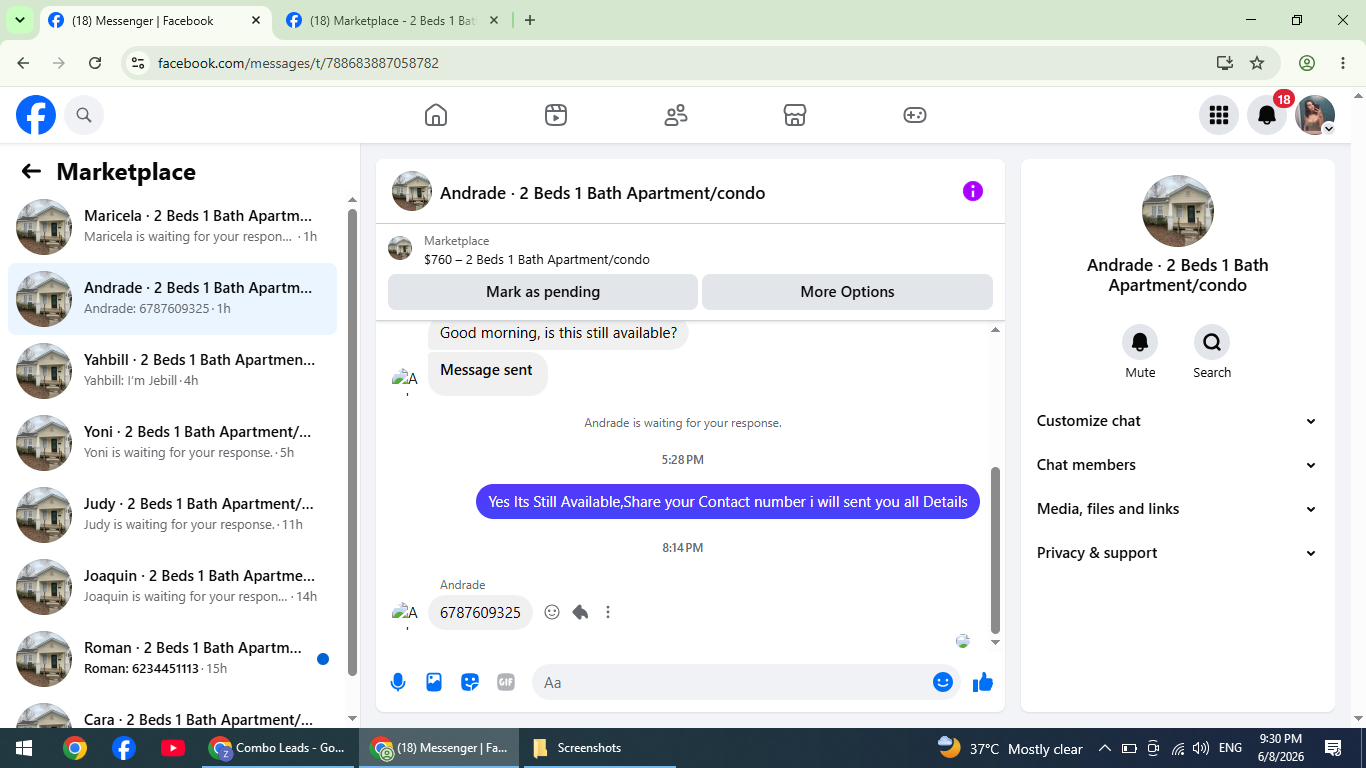Expand the Privacy & support section
This screenshot has width=1366, height=768.
click(1177, 553)
